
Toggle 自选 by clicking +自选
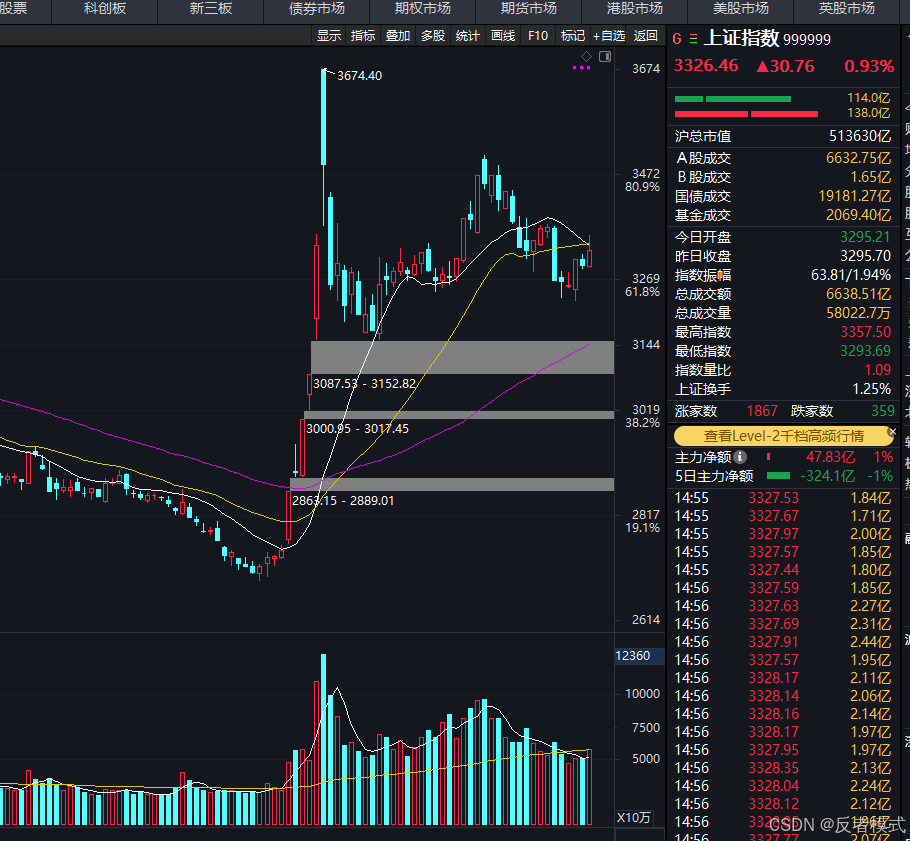coord(609,36)
